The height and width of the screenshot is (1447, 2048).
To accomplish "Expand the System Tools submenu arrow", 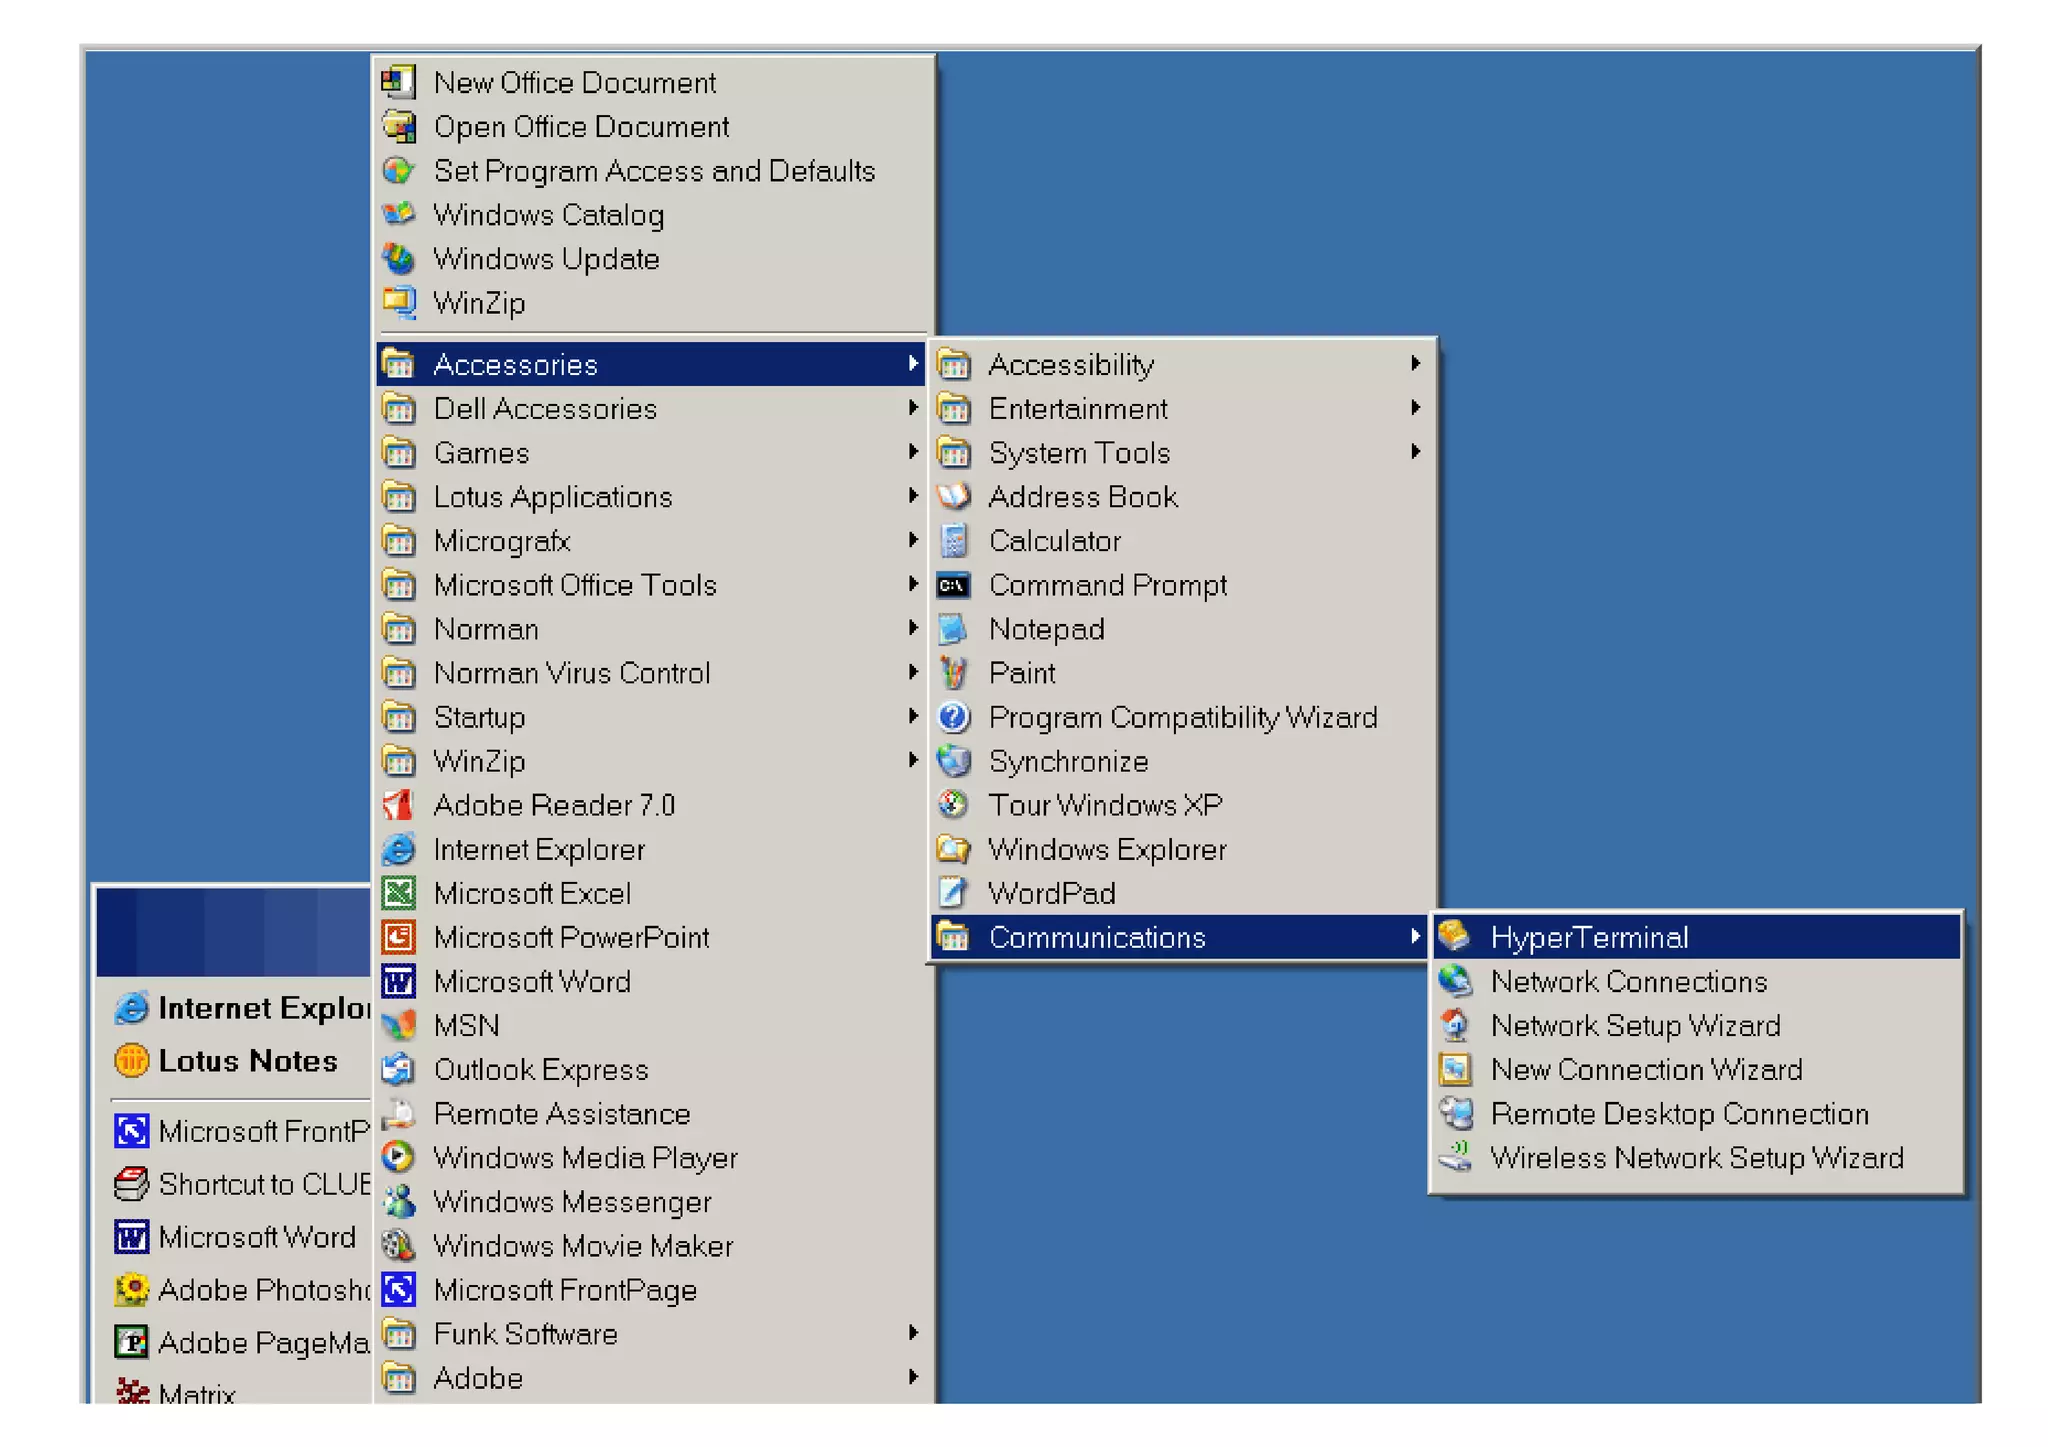I will pos(1415,452).
